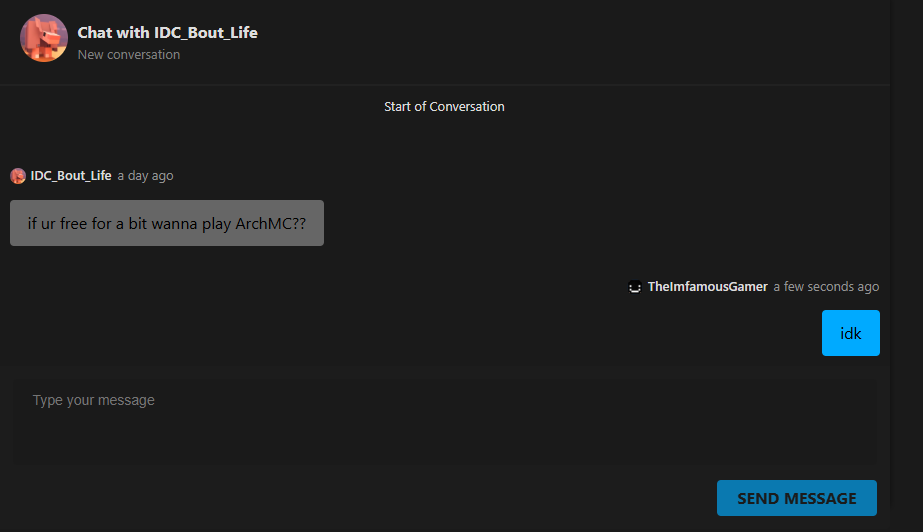Click the a day ago timestamp
923x532 pixels.
tap(145, 176)
